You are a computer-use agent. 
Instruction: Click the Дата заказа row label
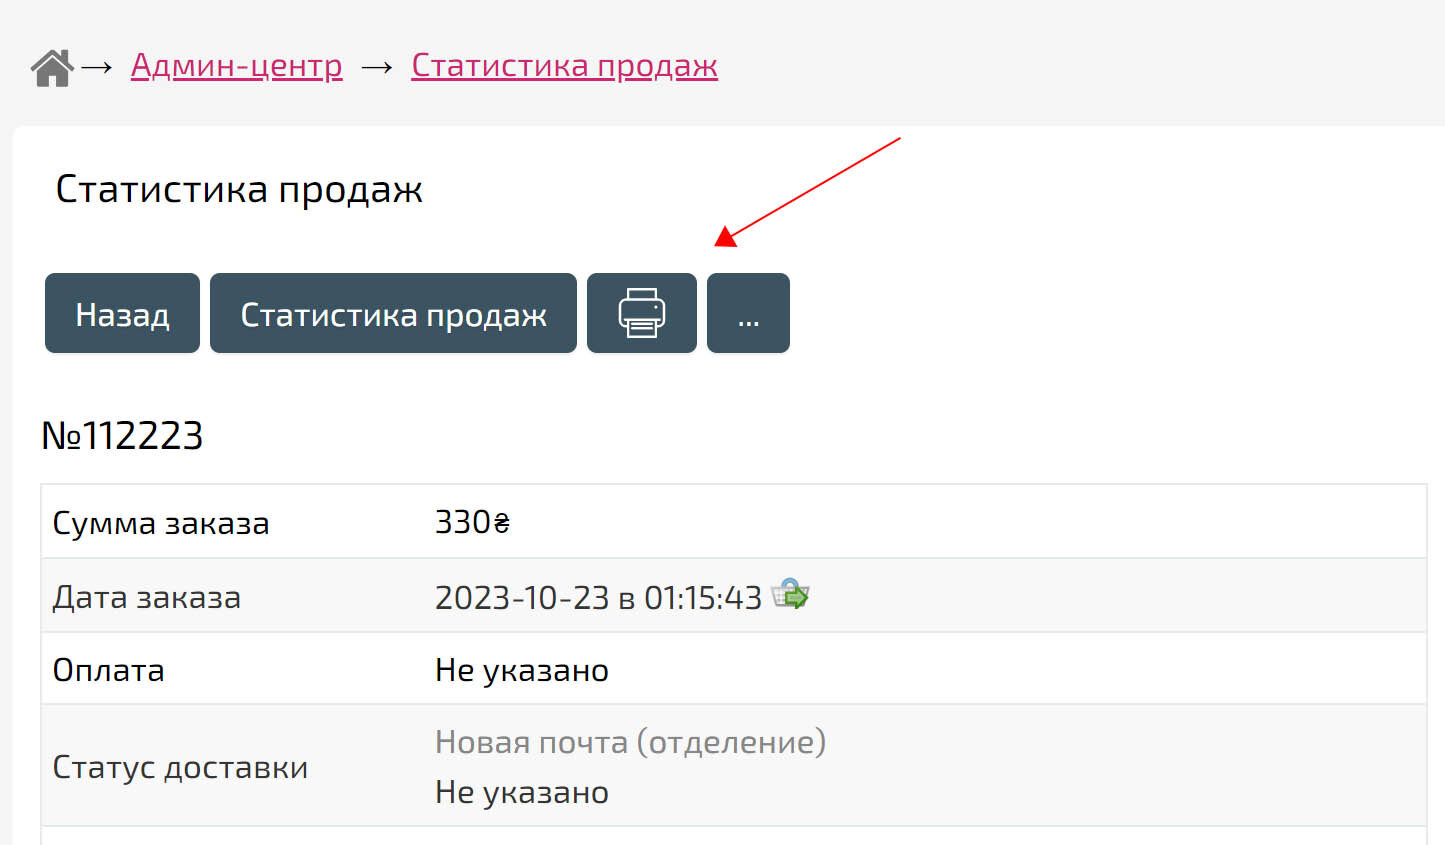point(146,597)
